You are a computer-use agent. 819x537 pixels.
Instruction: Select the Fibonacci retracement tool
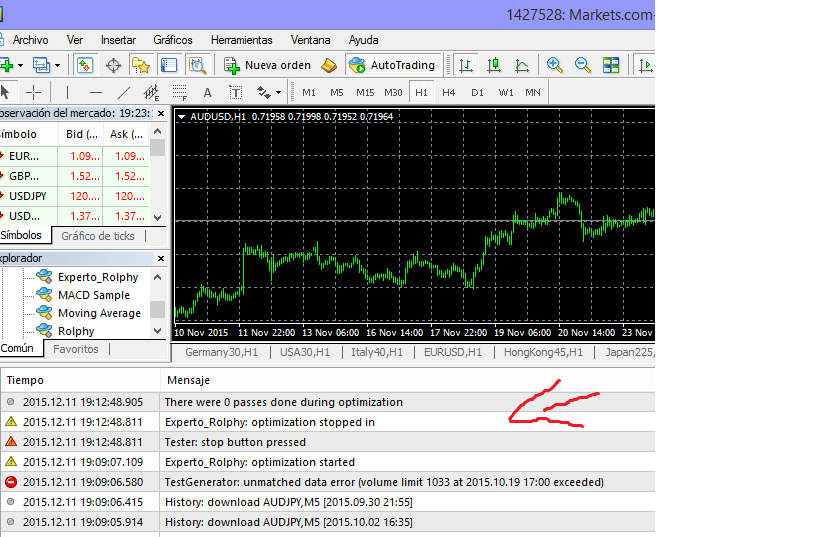[x=180, y=93]
